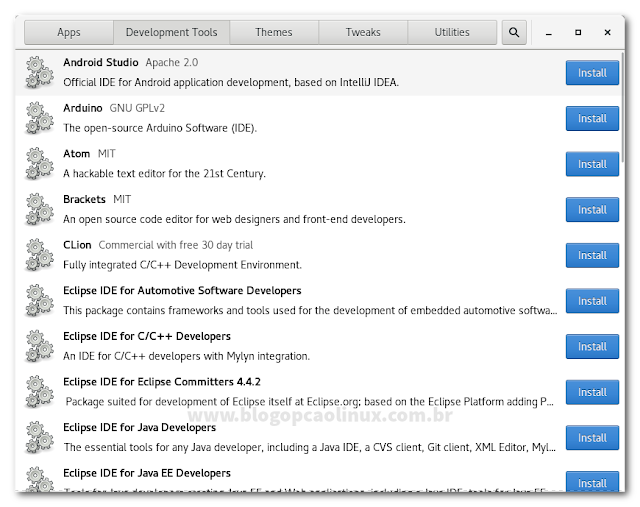
Task: Close the window
Action: click(x=607, y=32)
